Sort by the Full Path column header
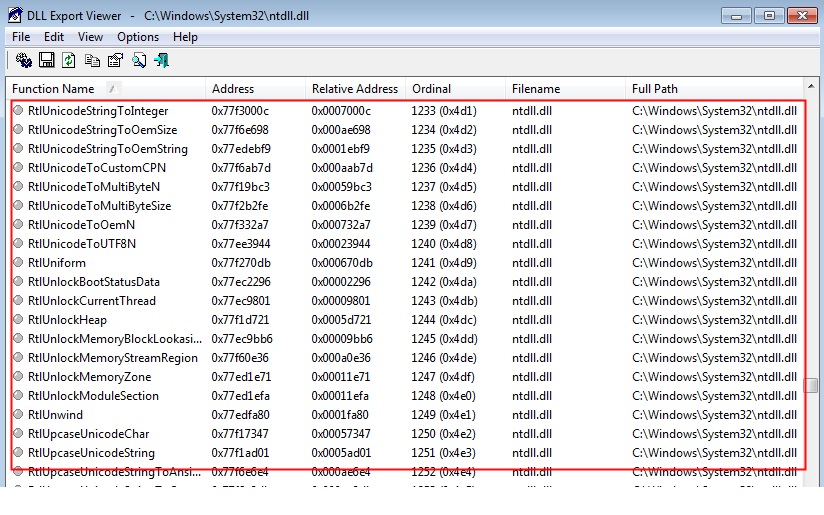The width and height of the screenshot is (824, 515). tap(714, 89)
